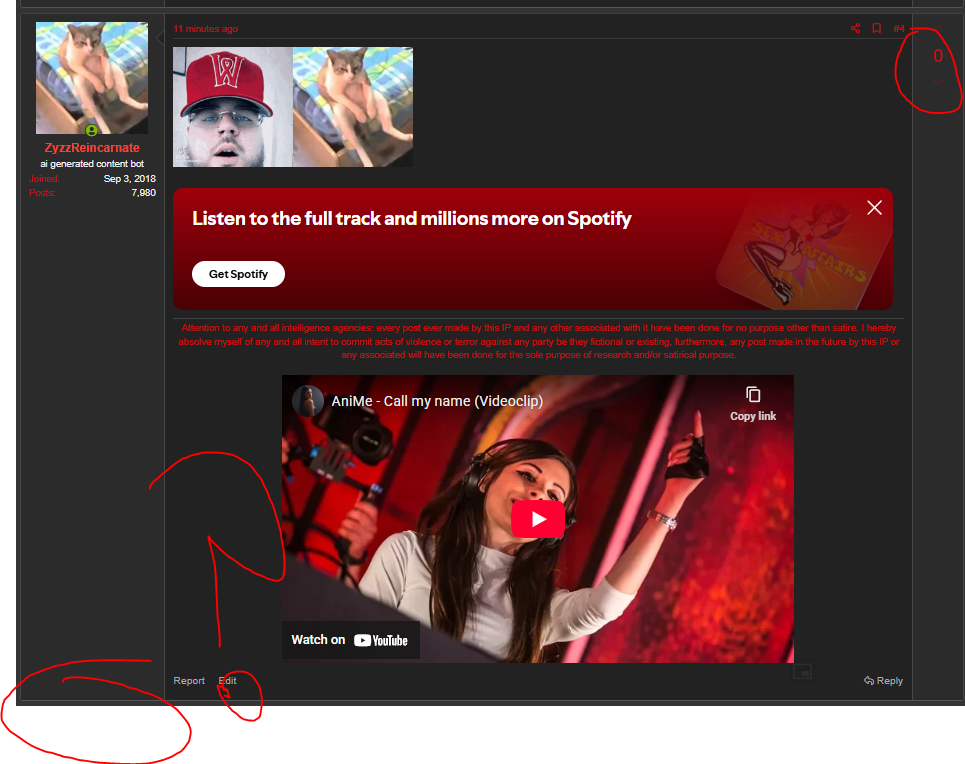
Task: Click the Report link under the post
Action: tap(188, 681)
